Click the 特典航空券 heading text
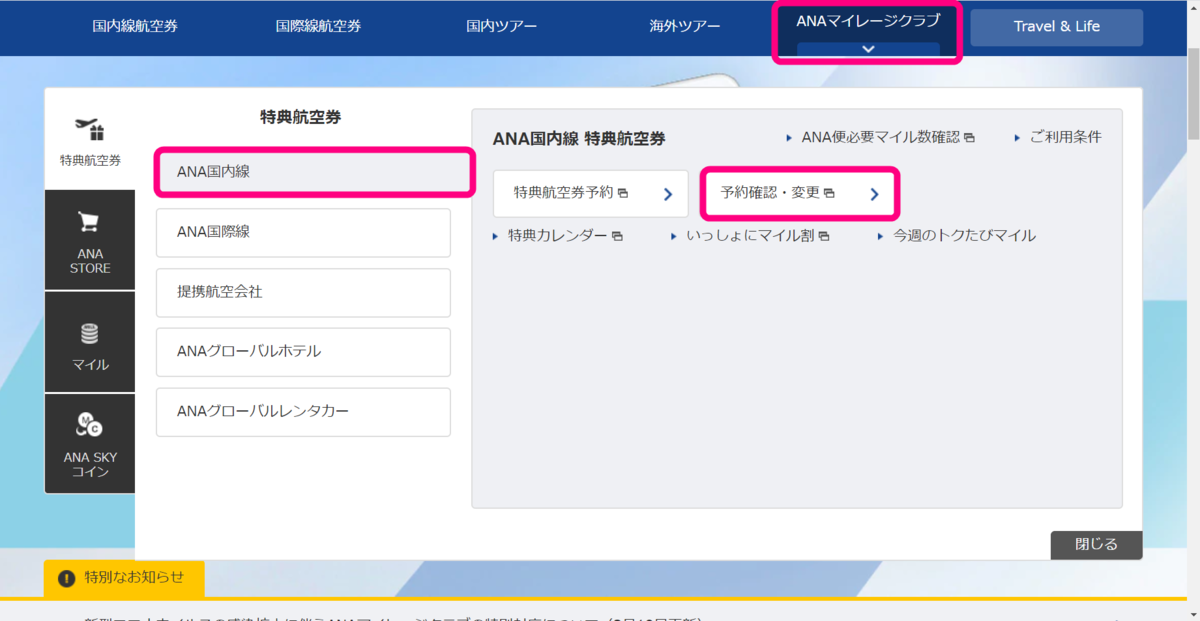The width and height of the screenshot is (1200, 621). point(300,117)
